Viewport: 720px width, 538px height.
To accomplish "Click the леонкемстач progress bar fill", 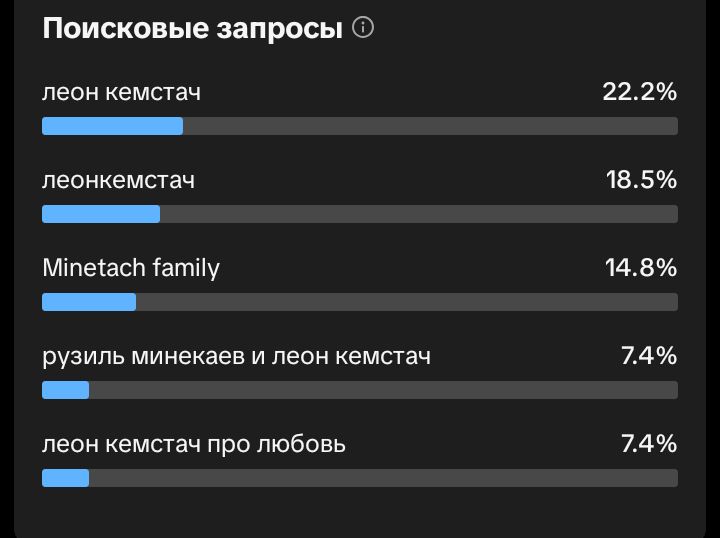I will coord(101,214).
